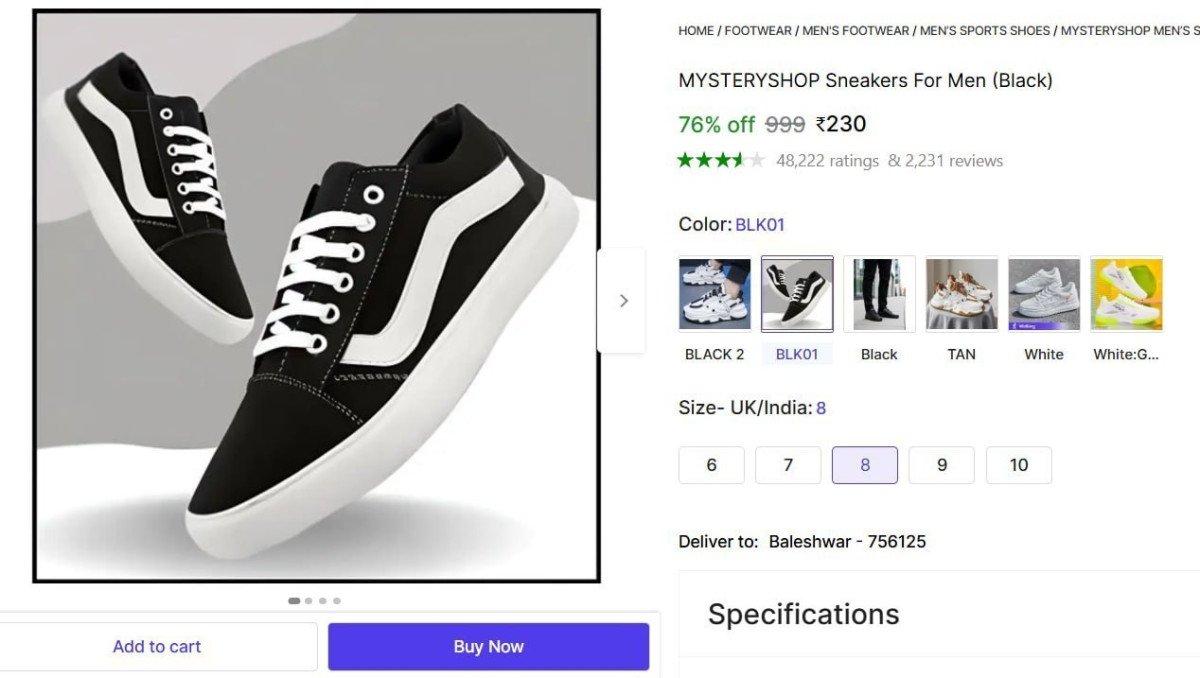Open the size 9 option

pos(941,464)
